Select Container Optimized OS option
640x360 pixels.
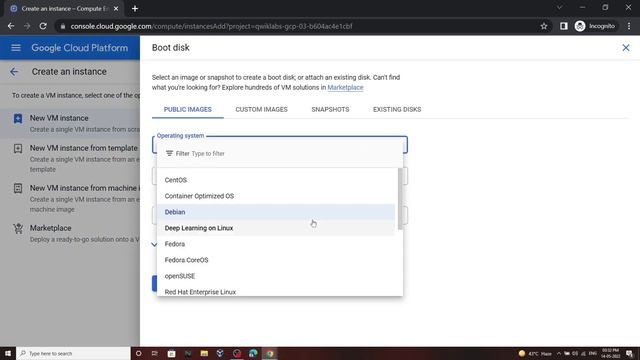point(276,196)
